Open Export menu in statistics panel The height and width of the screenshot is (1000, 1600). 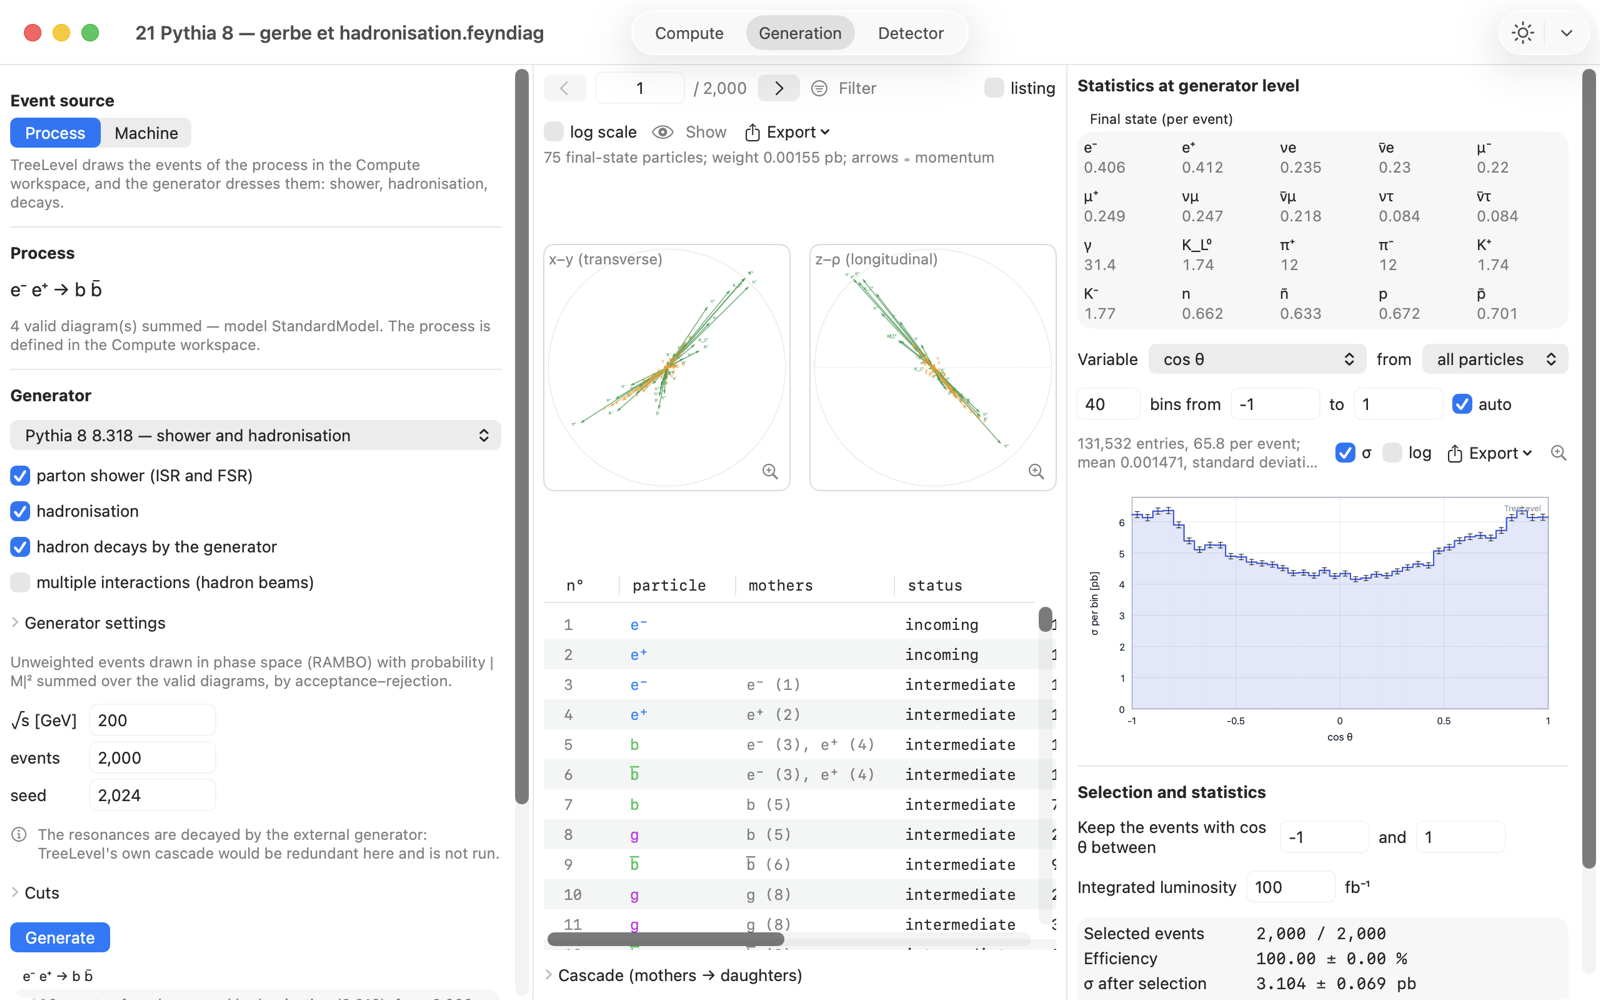[x=1490, y=453]
